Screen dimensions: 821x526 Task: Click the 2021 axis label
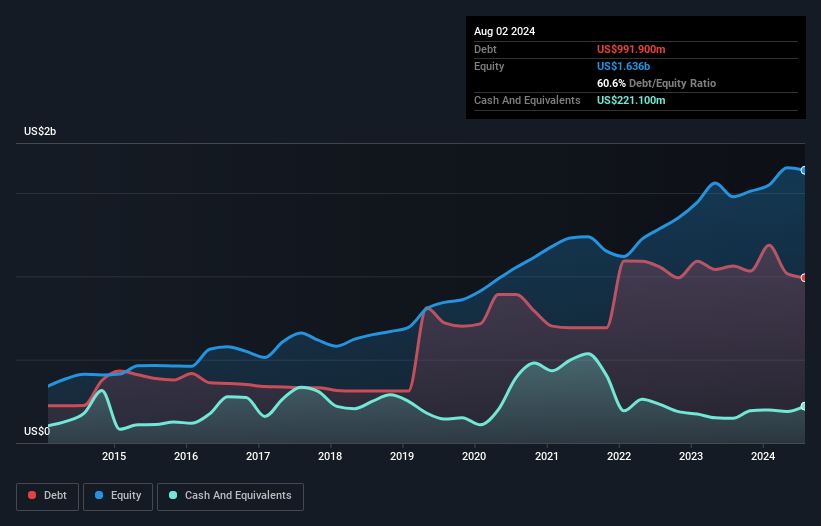[x=547, y=456]
